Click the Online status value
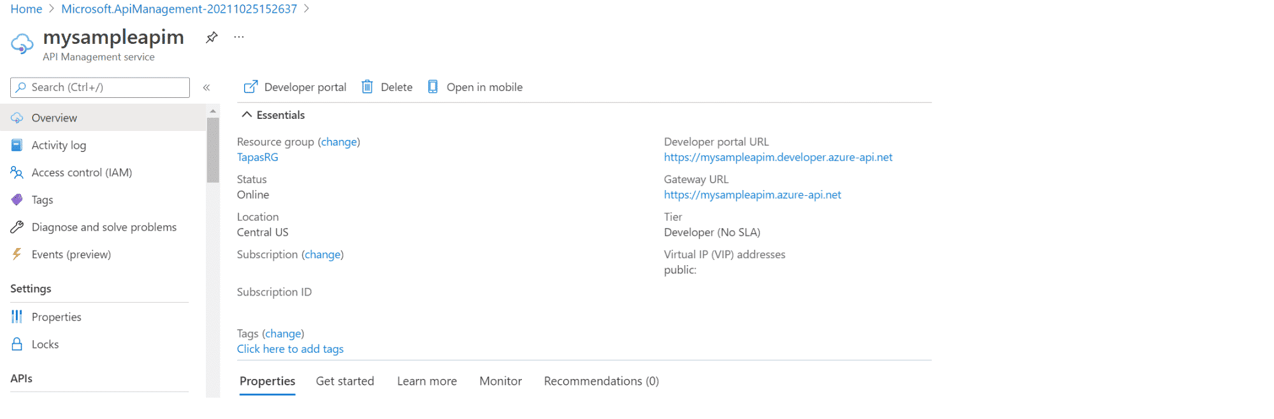Screen dimensions: 1274x419 pos(253,195)
